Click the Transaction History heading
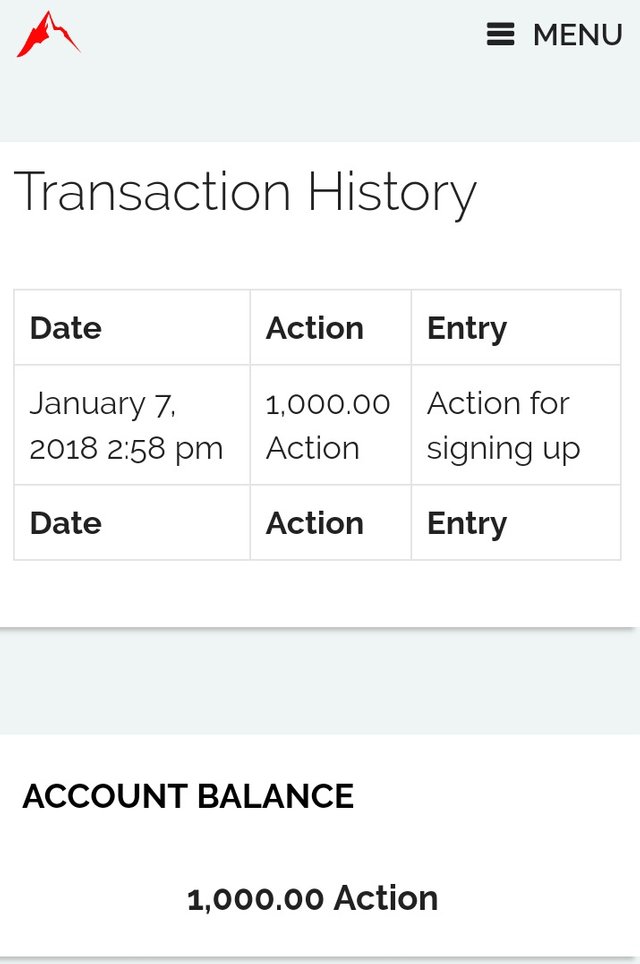Viewport: 640px width, 964px height. click(x=245, y=192)
